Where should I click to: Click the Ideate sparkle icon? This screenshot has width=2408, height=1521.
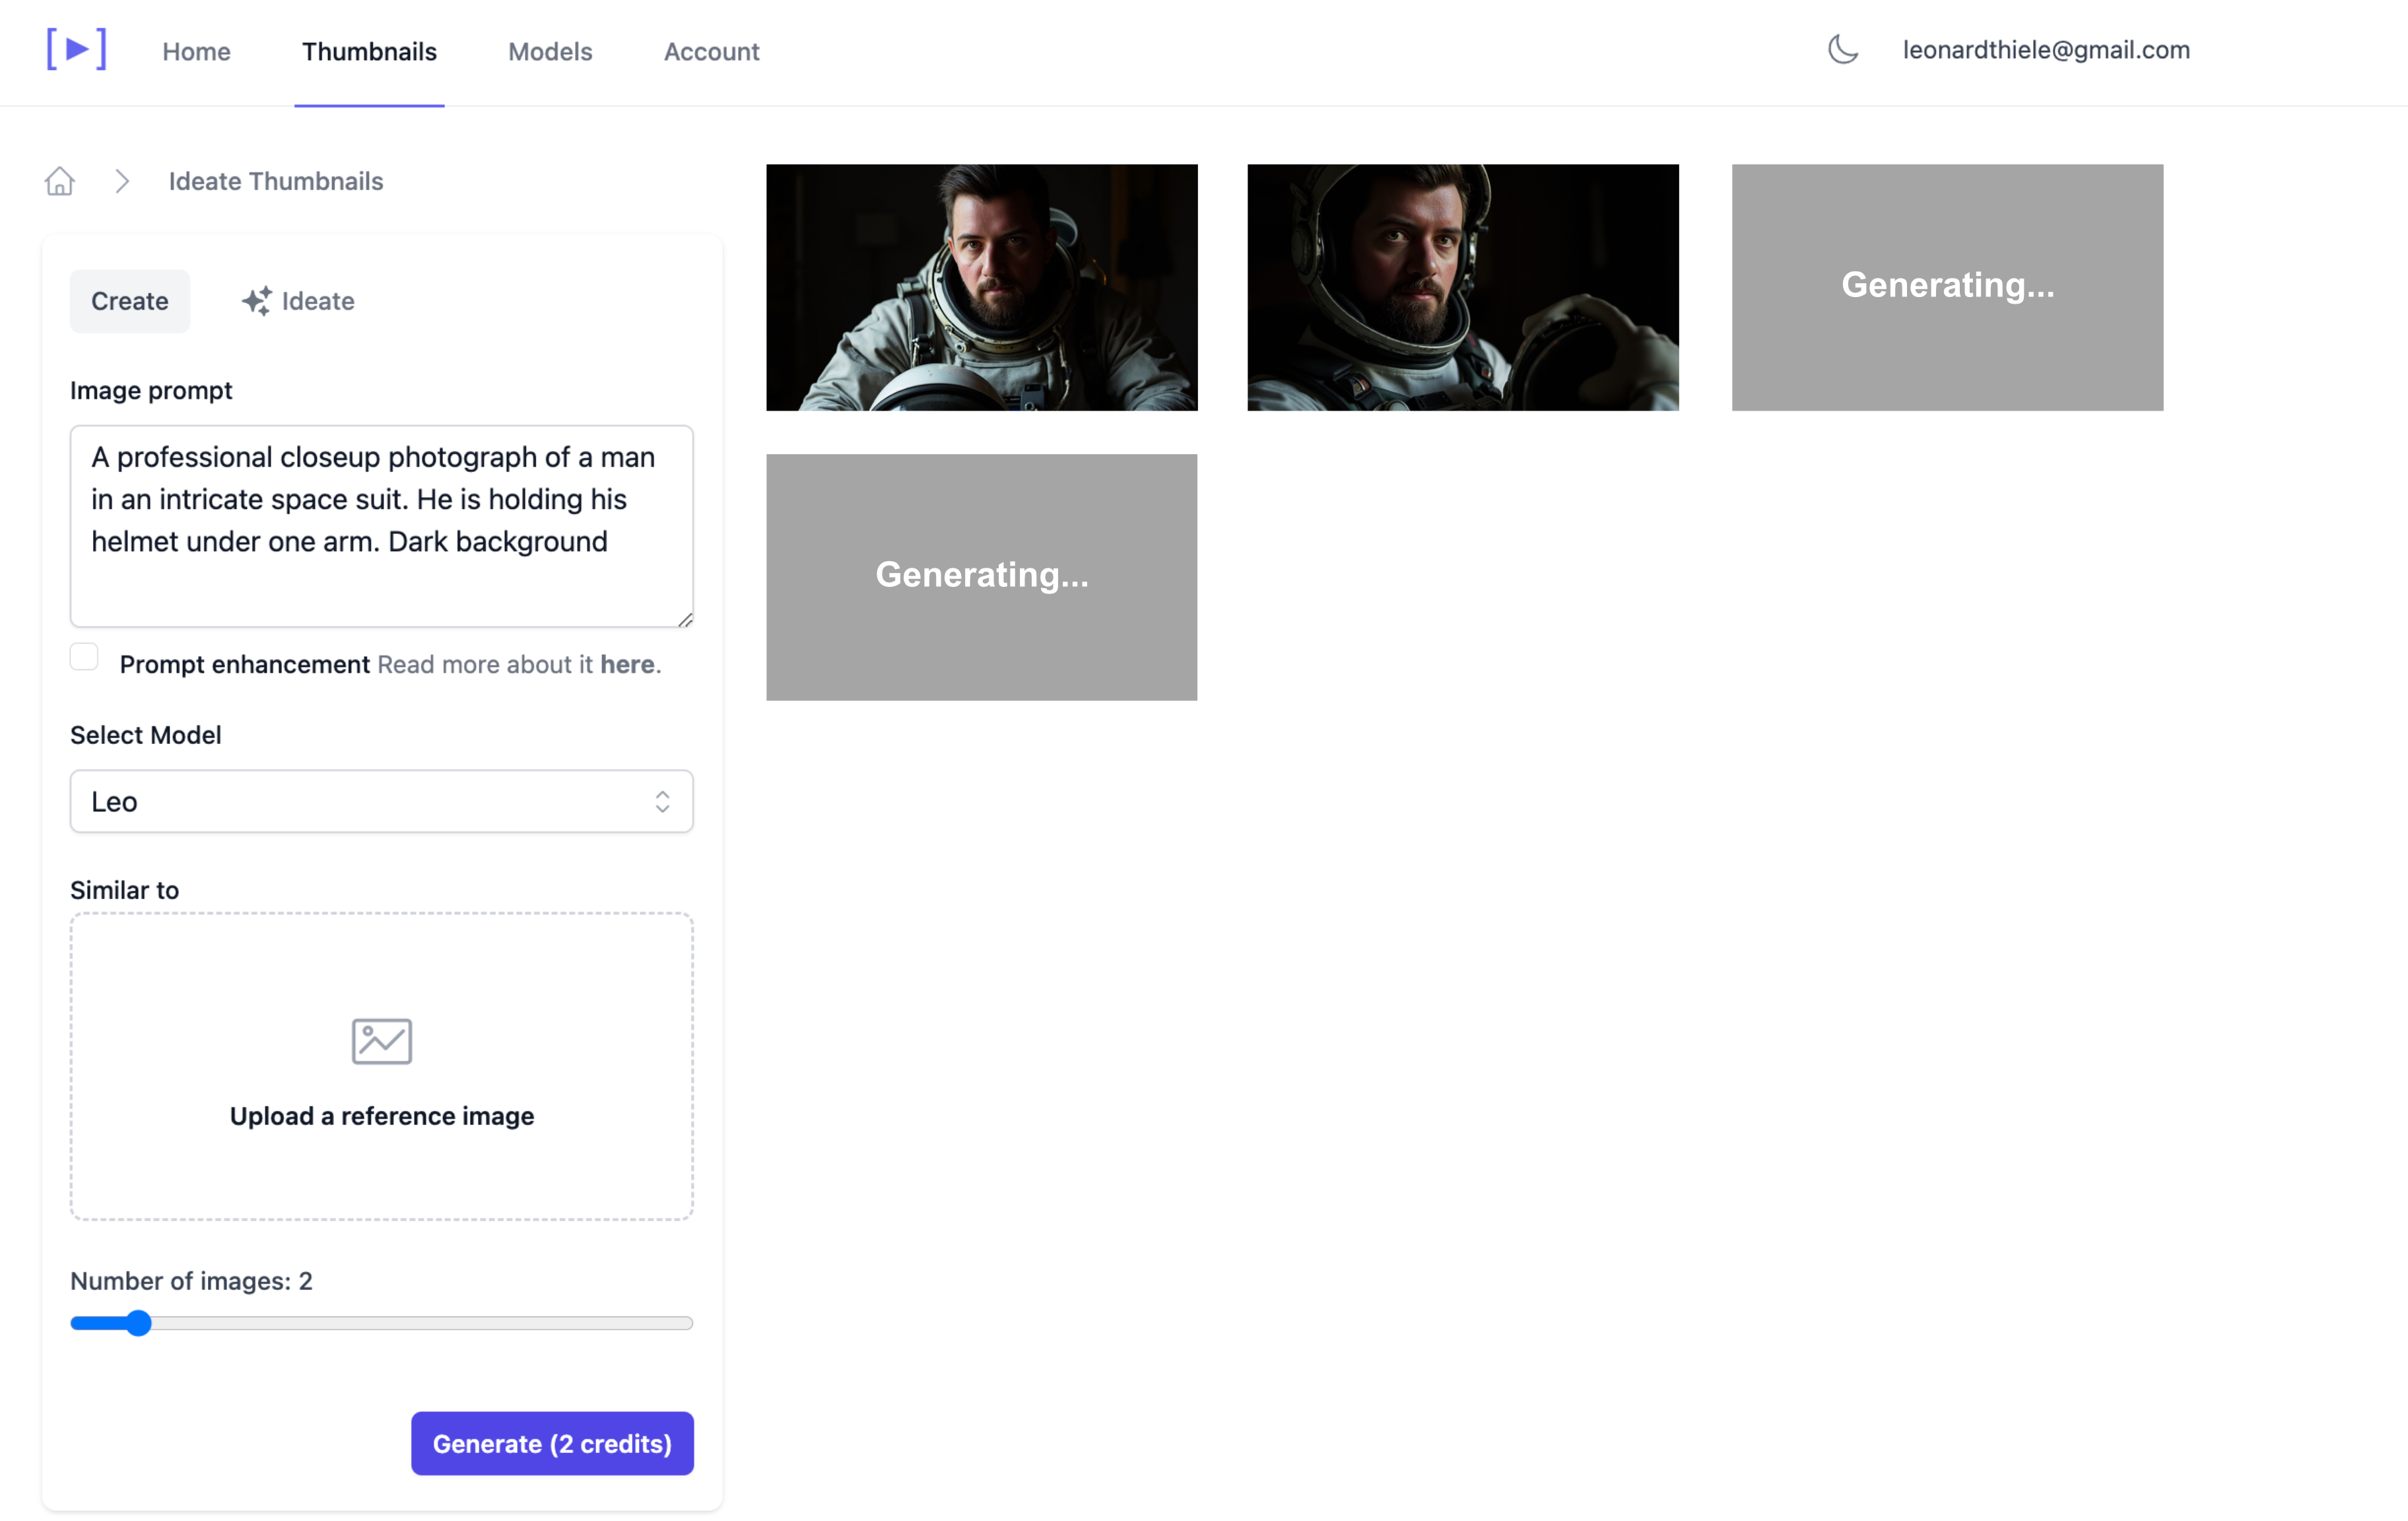257,301
